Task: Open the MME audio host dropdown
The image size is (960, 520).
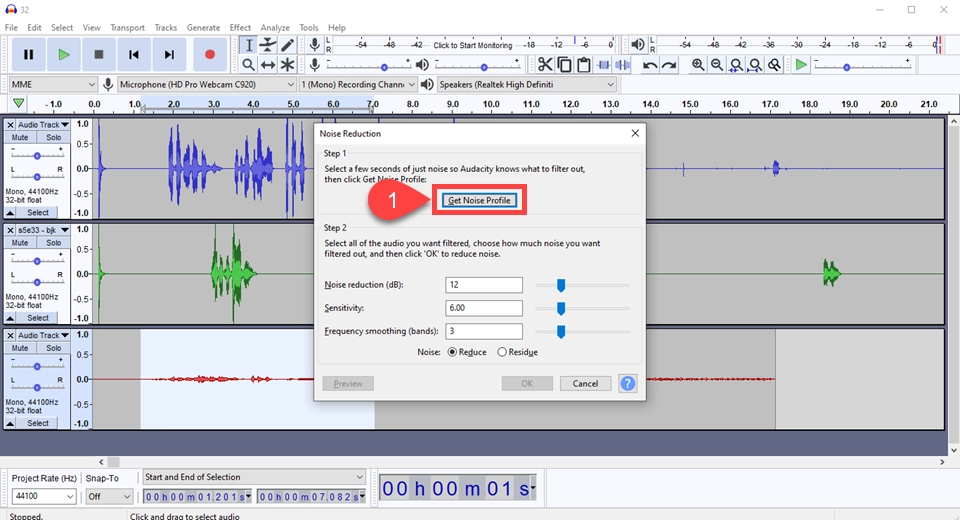Action: (x=53, y=85)
